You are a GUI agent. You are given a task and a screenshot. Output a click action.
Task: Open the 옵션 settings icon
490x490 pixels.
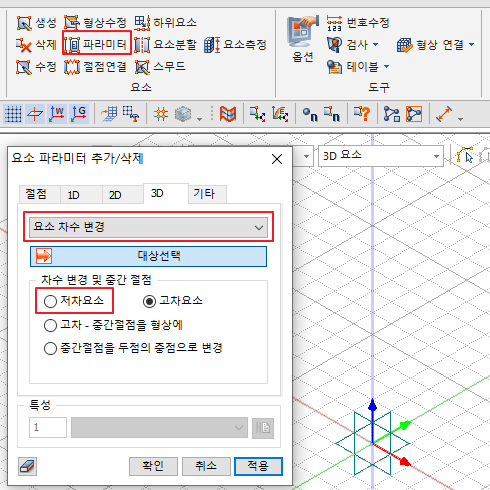coord(302,39)
